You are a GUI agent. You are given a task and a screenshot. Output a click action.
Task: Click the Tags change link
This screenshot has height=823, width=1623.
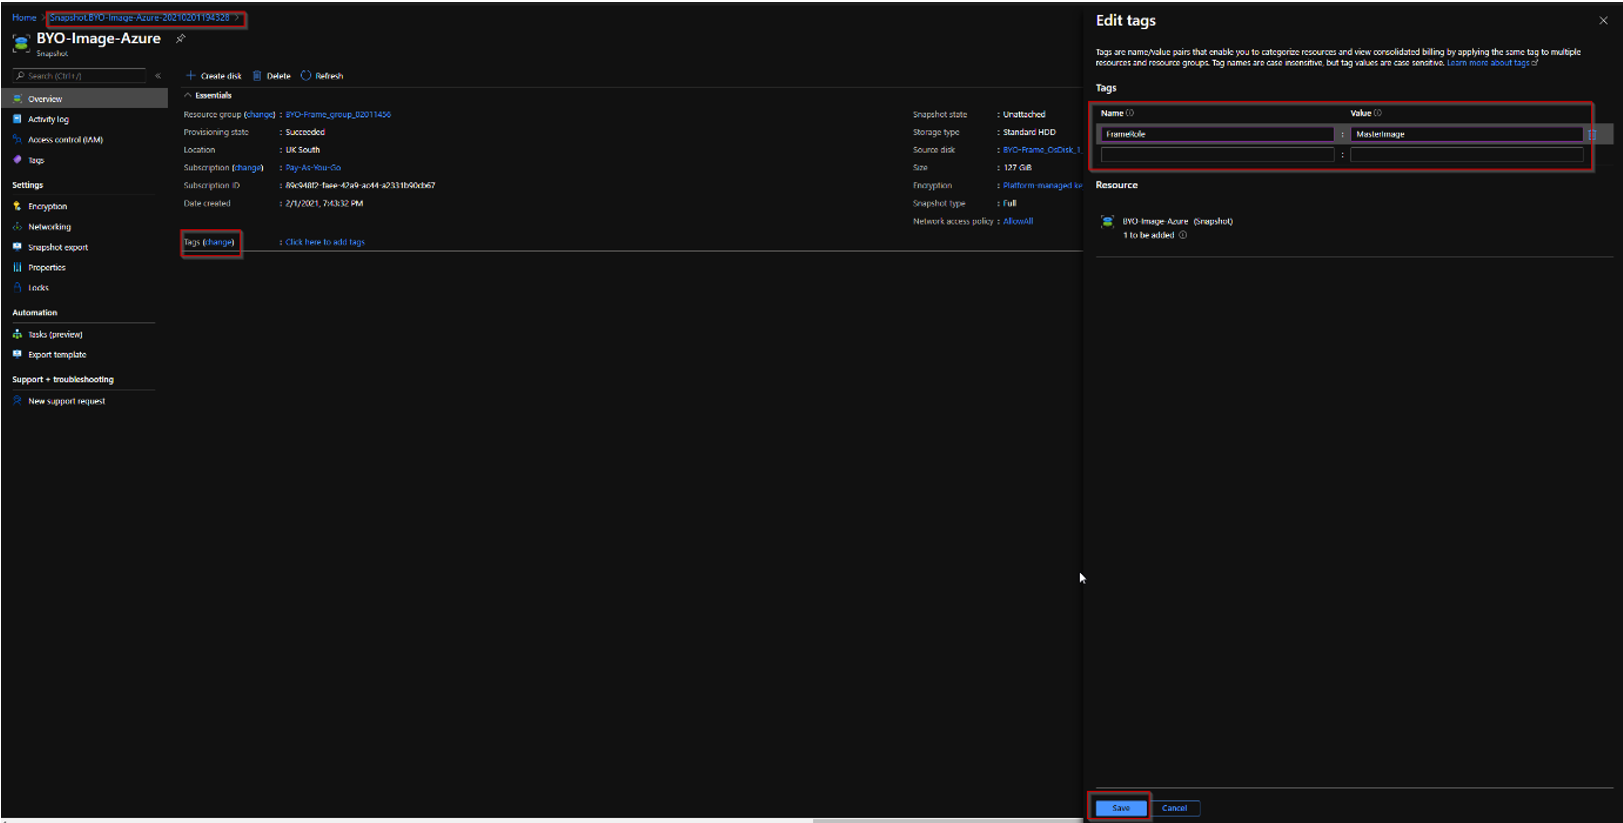[x=219, y=242]
